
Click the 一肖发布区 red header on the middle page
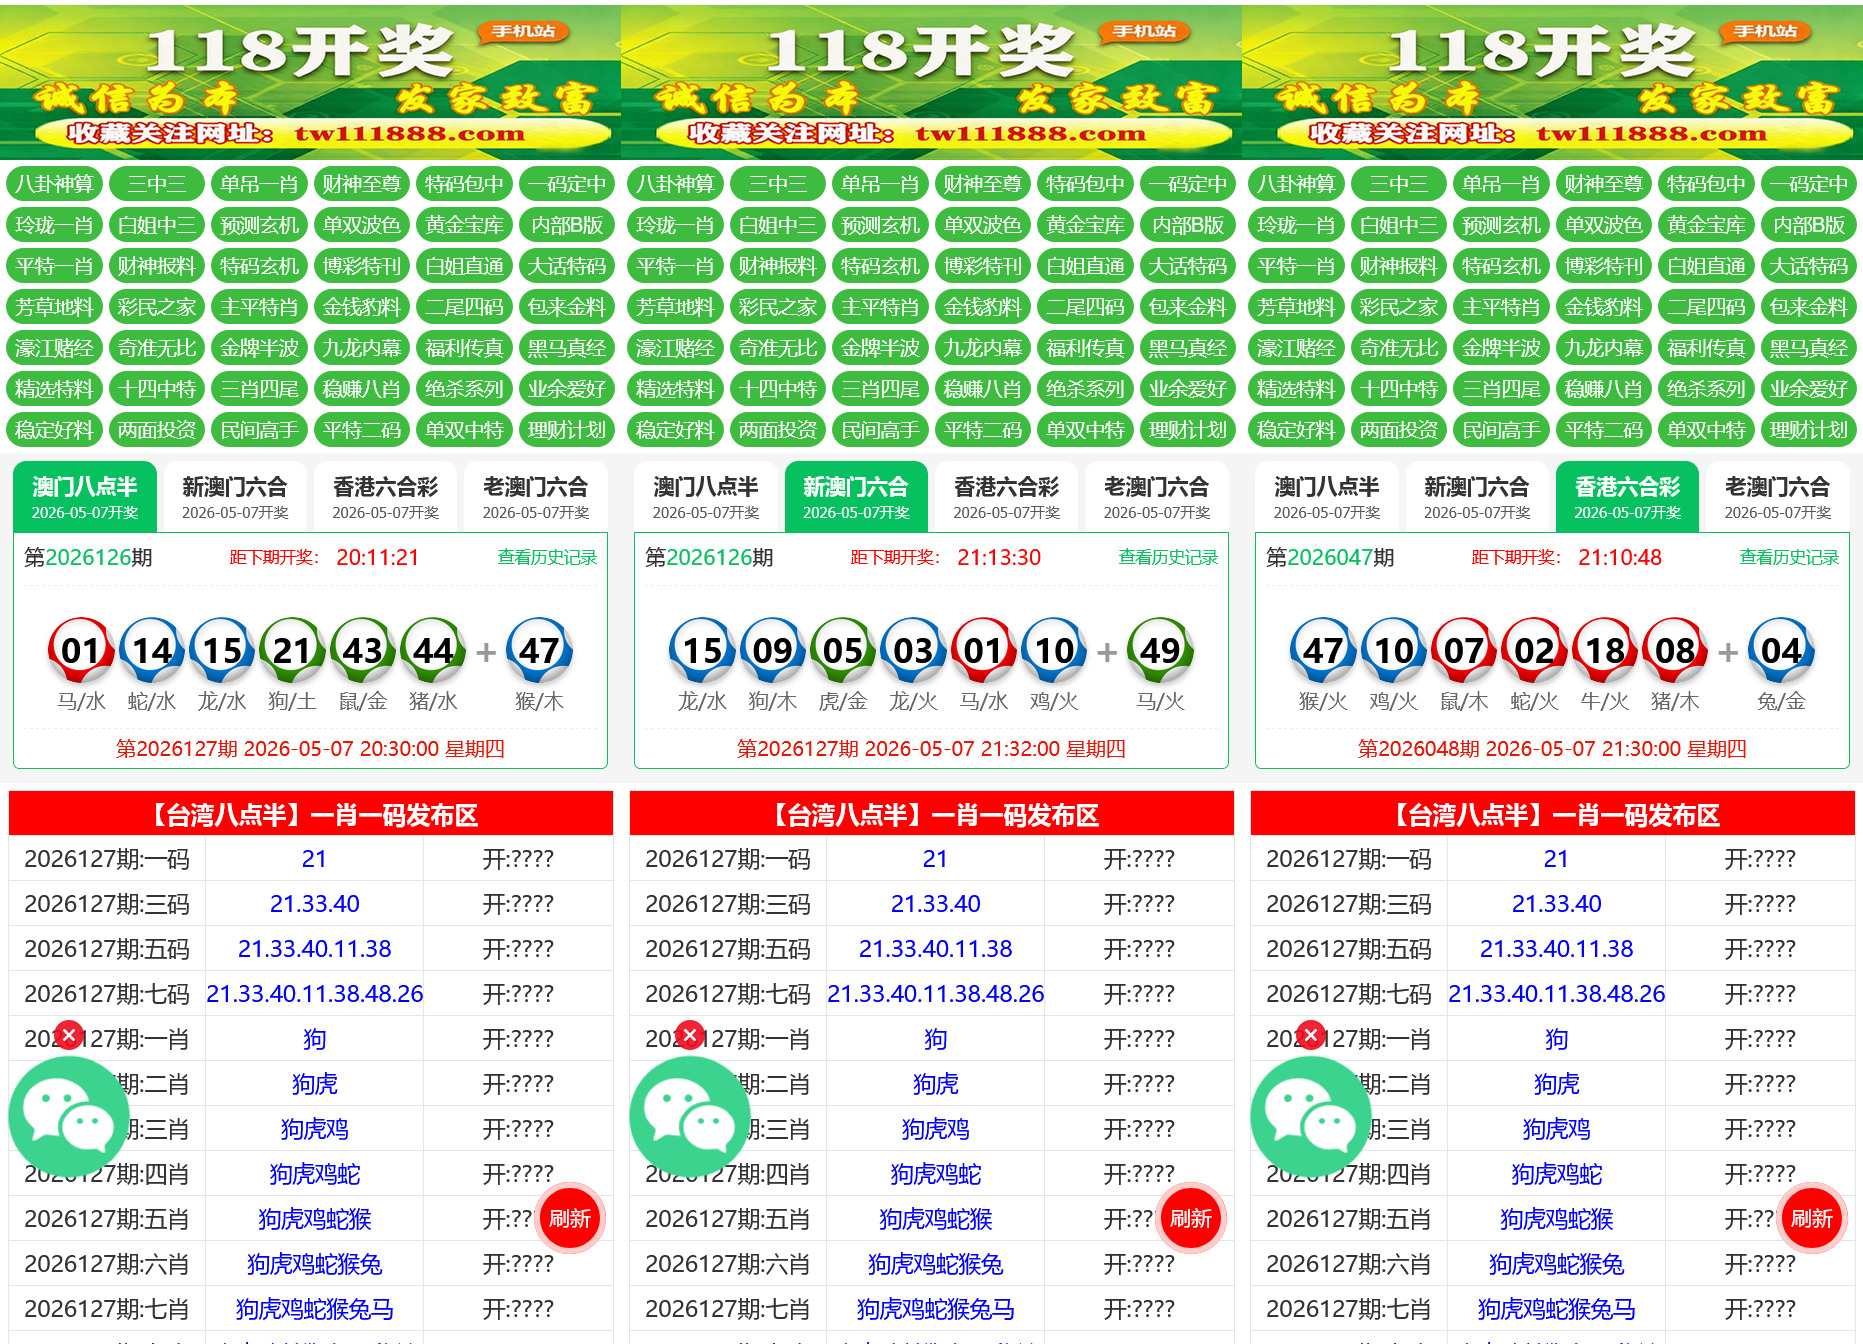point(932,814)
